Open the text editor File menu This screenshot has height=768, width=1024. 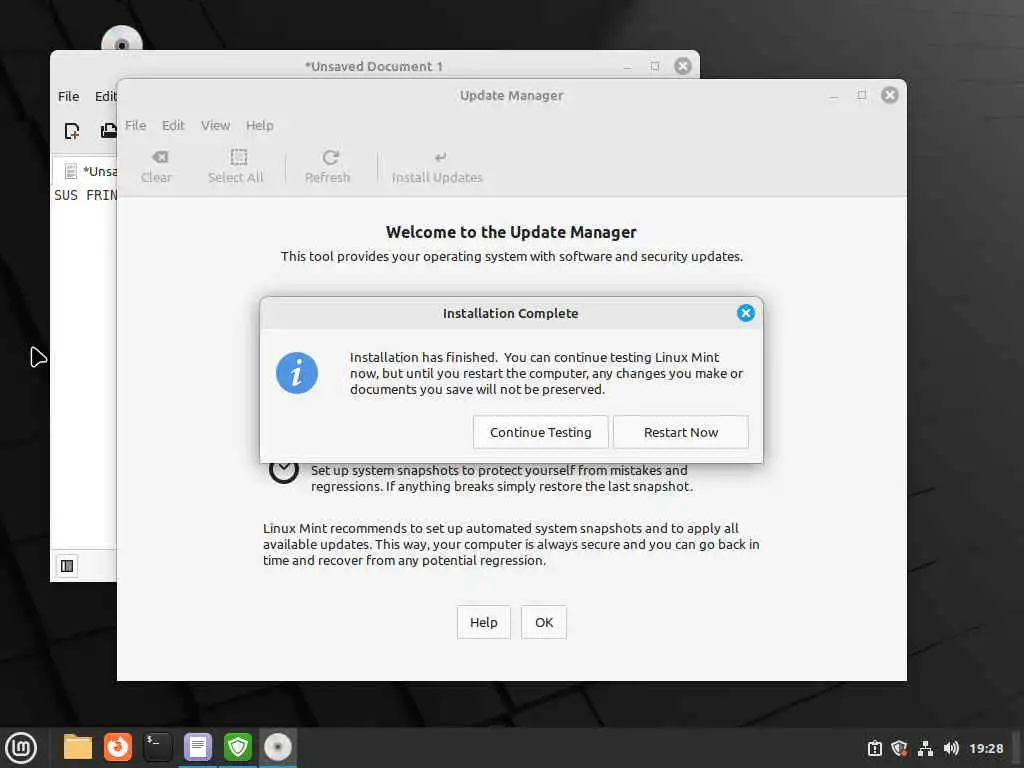tap(68, 97)
